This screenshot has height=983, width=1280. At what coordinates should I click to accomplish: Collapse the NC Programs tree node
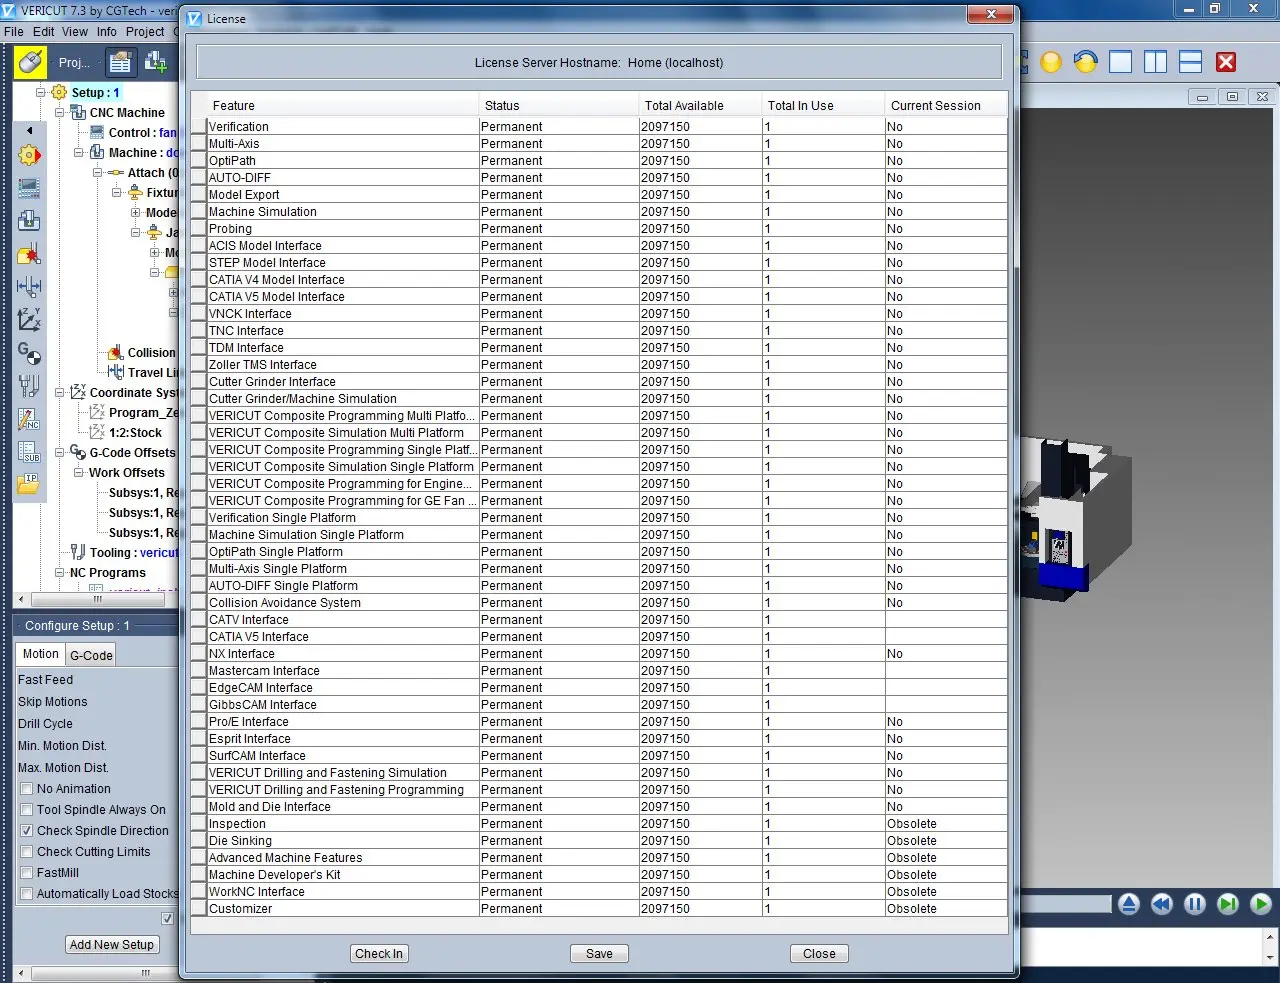60,572
